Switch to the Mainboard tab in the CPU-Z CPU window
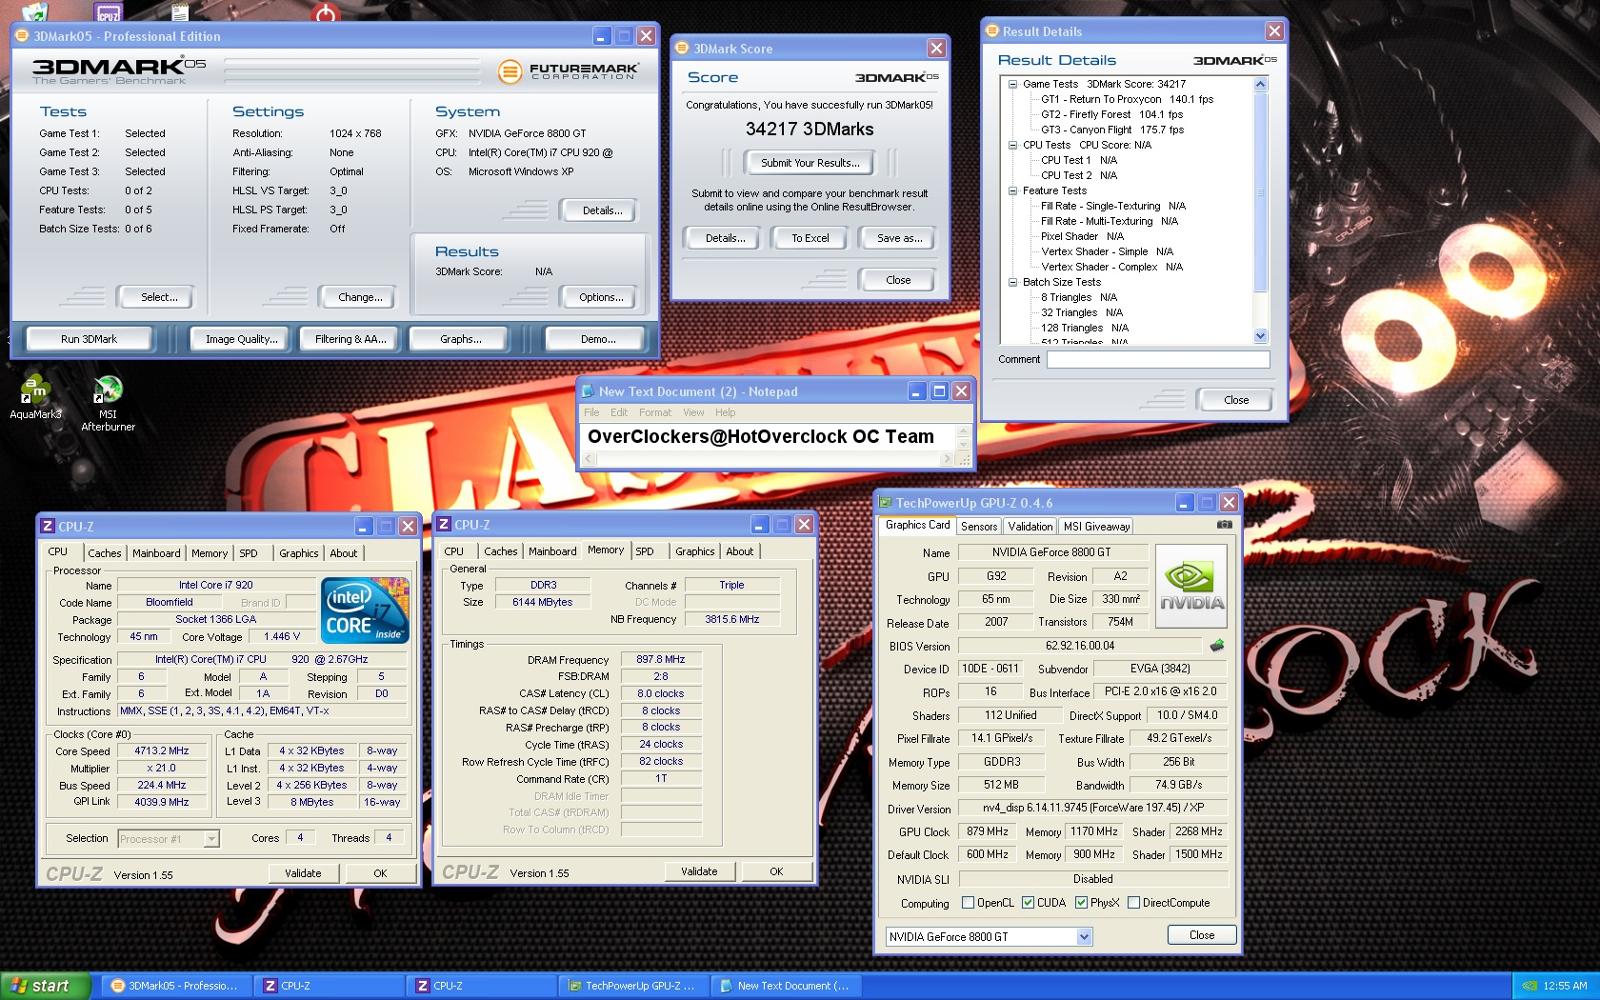Image resolution: width=1600 pixels, height=1000 pixels. 156,553
